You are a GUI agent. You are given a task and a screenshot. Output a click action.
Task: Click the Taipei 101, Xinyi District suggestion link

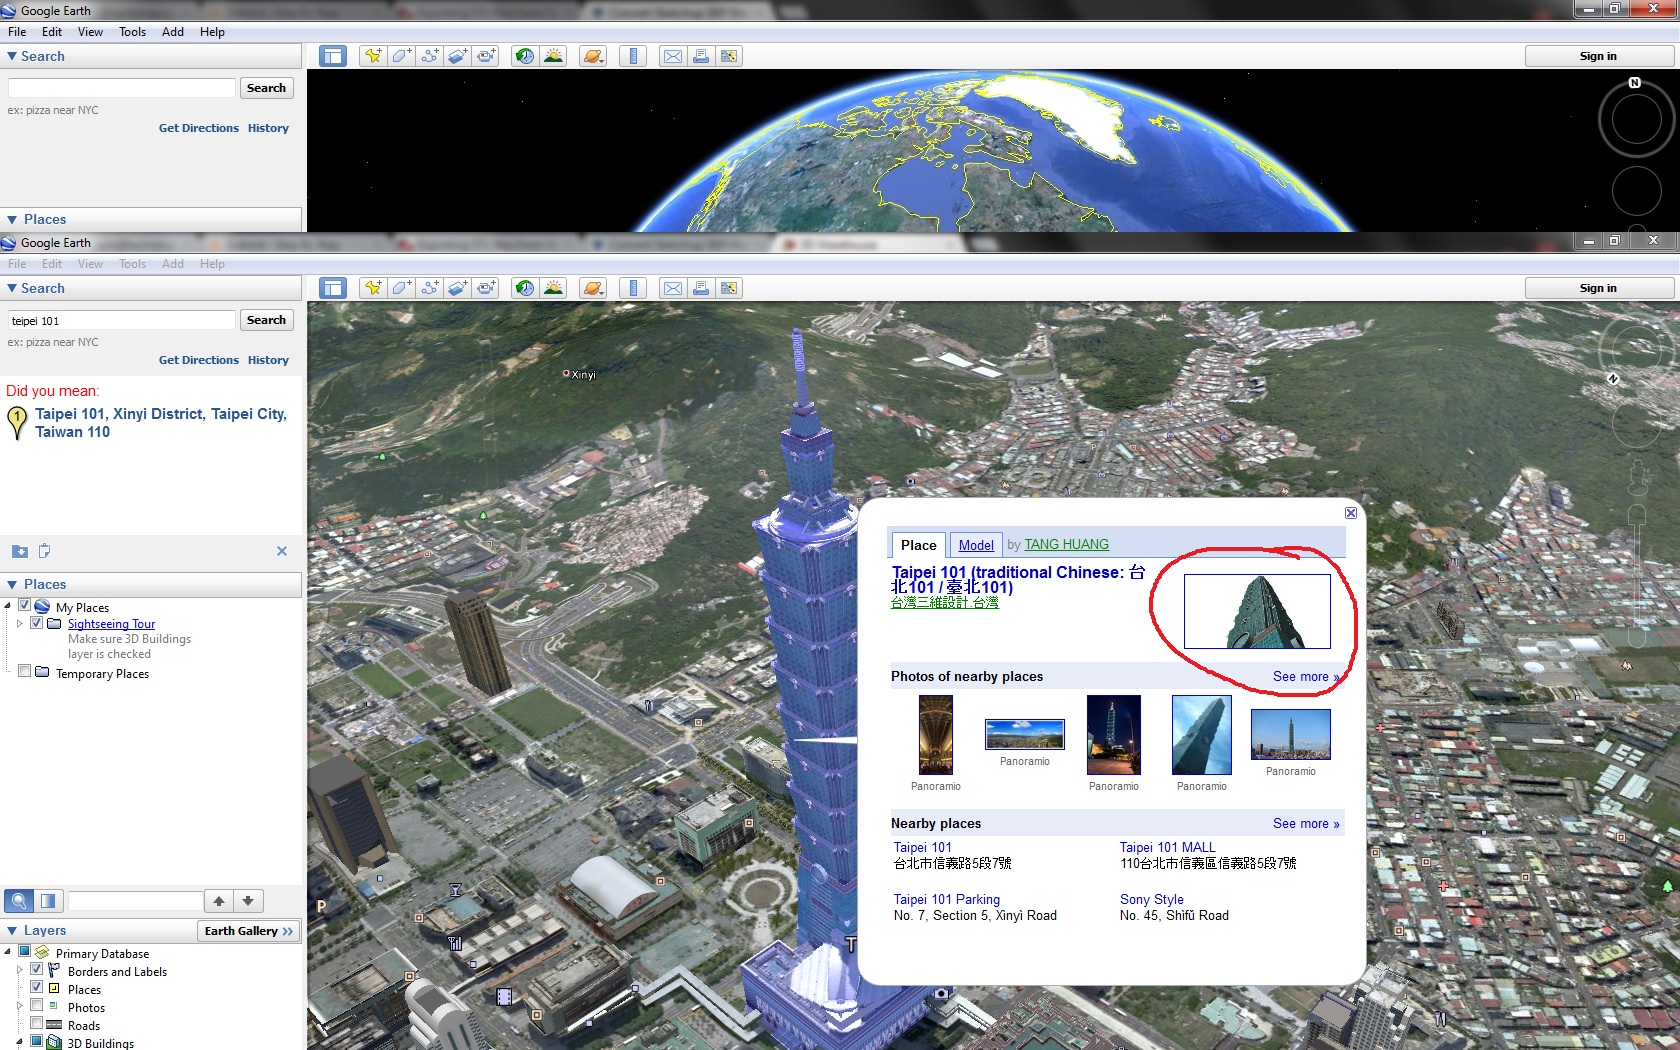click(161, 423)
